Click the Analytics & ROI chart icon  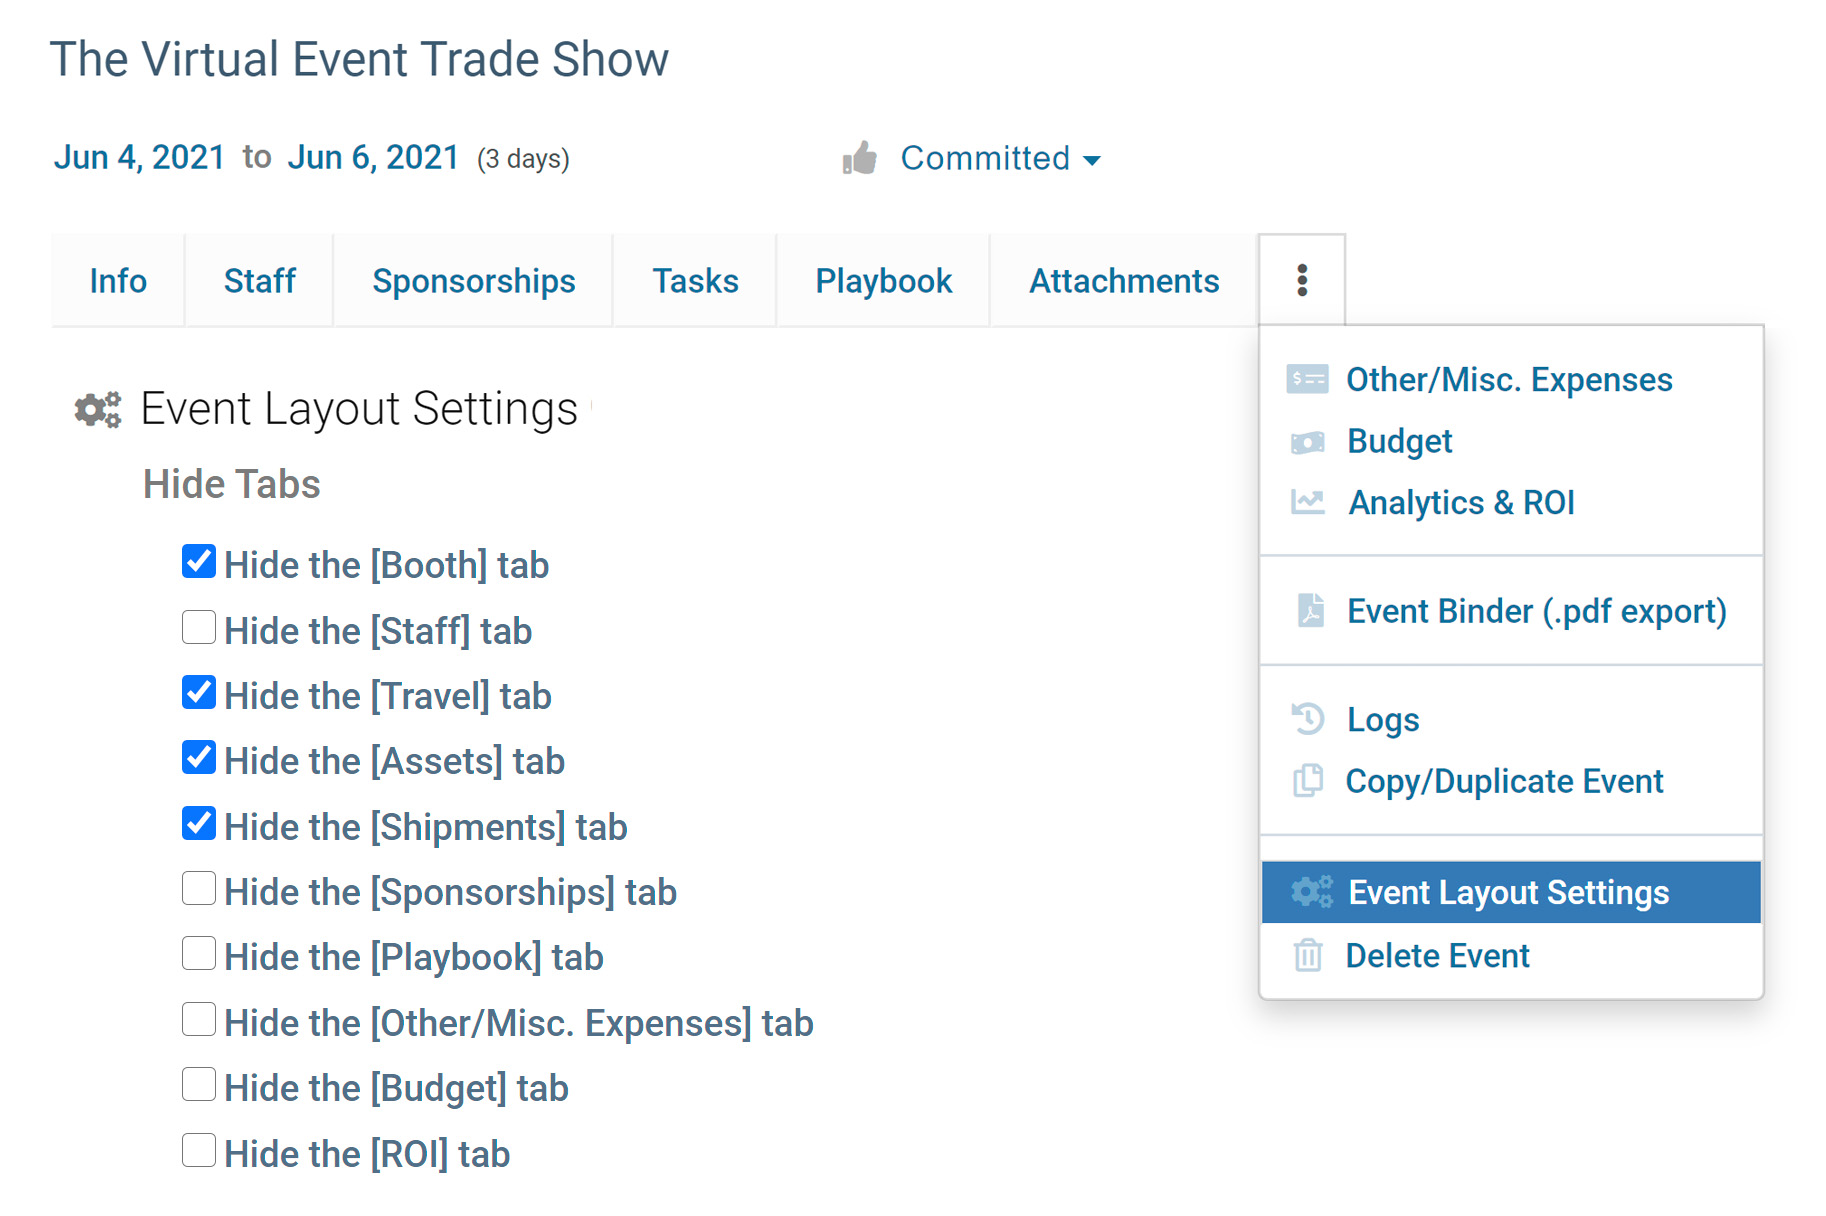click(x=1307, y=502)
